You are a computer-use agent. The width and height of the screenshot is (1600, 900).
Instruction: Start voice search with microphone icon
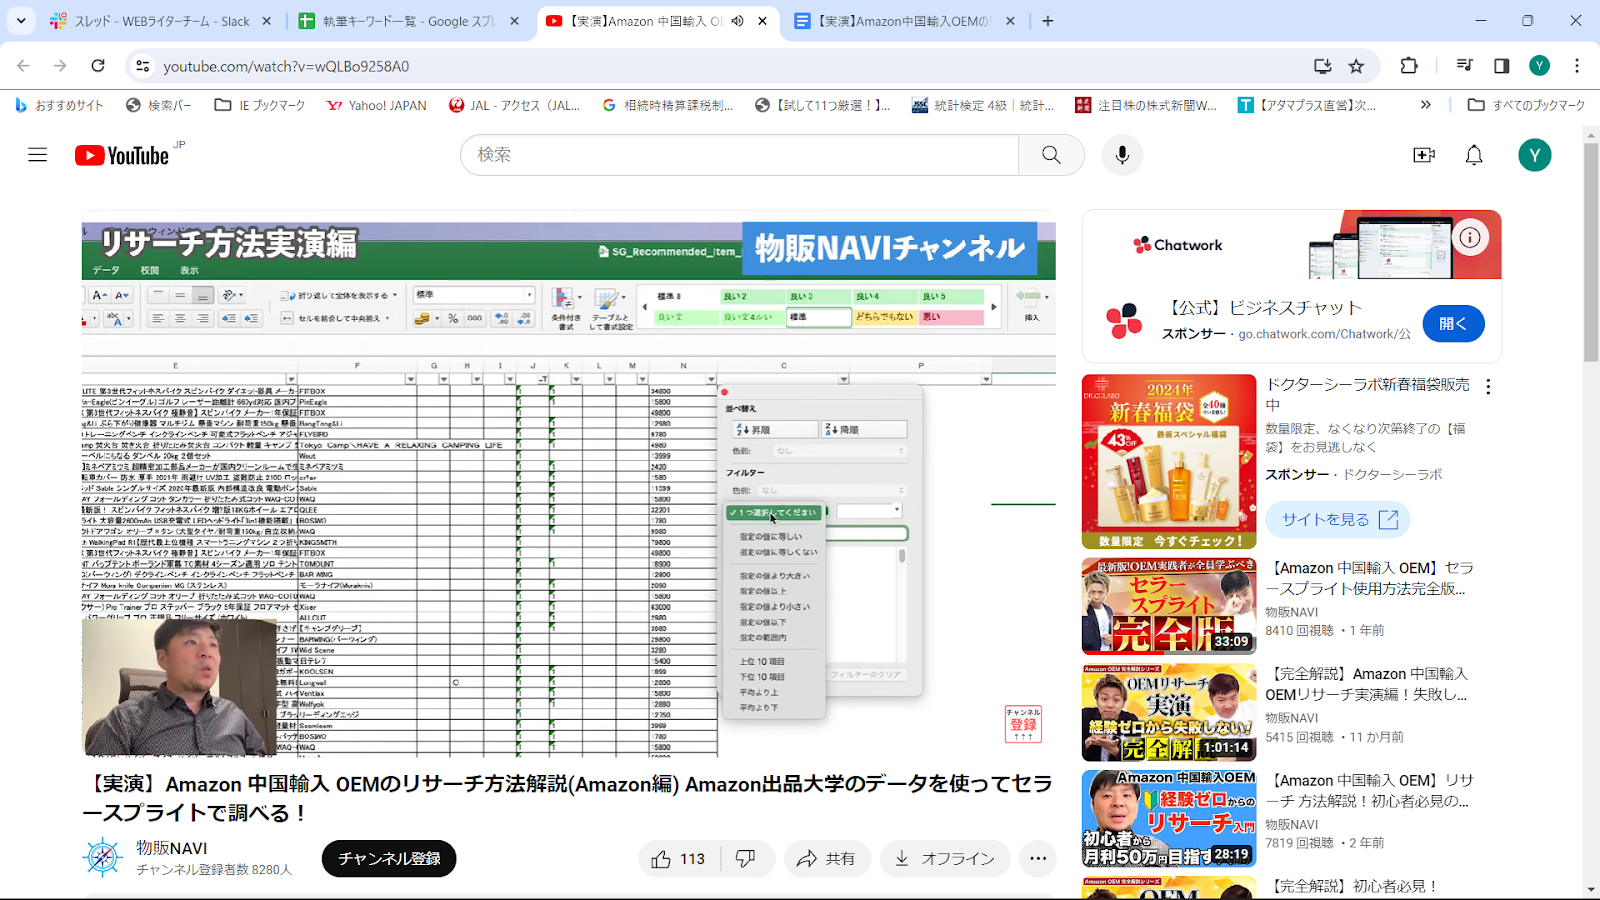click(x=1122, y=155)
